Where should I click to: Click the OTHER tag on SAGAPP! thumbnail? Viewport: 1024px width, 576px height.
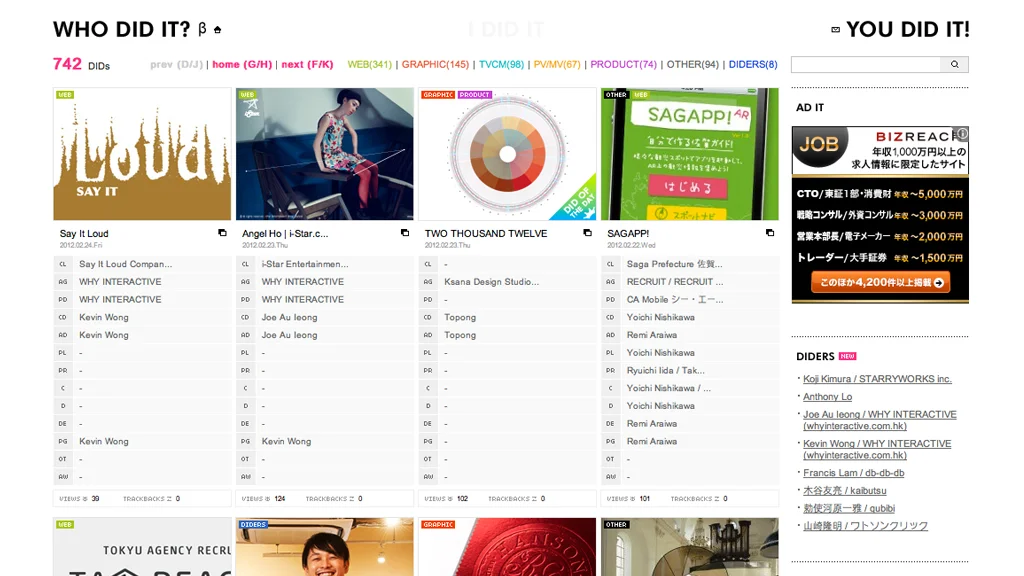pyautogui.click(x=616, y=95)
